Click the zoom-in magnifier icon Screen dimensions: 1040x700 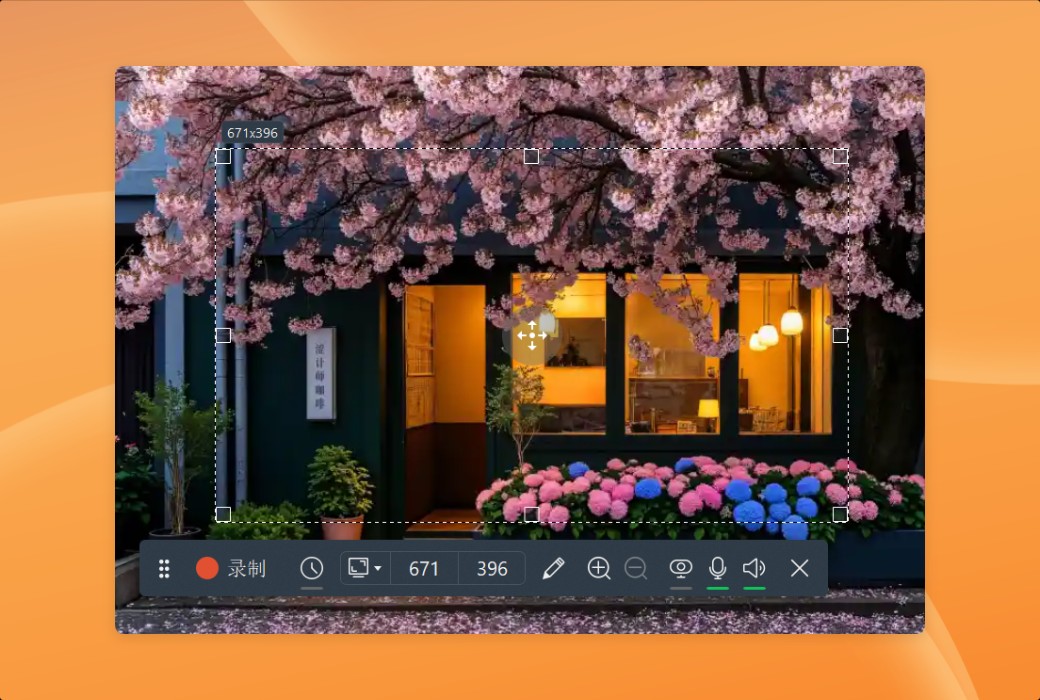click(599, 568)
